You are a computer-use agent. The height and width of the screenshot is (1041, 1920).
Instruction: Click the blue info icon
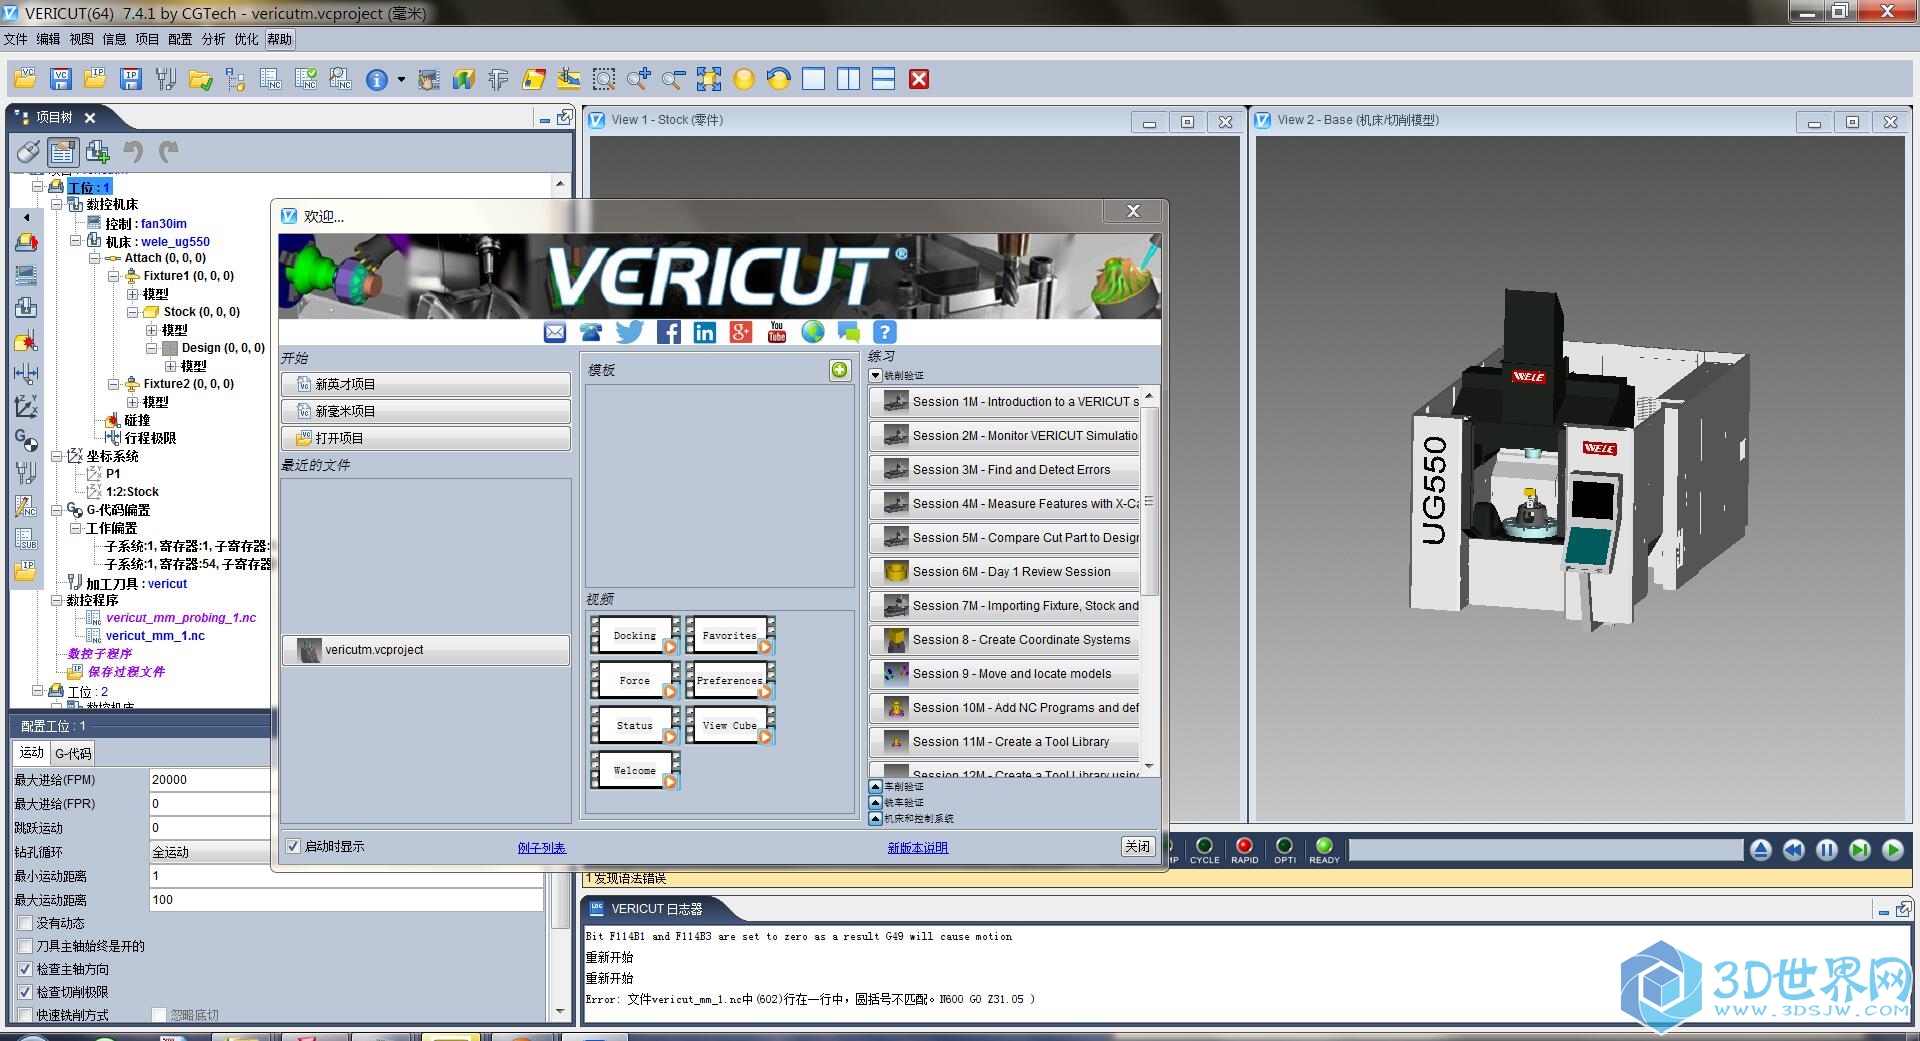coord(377,80)
